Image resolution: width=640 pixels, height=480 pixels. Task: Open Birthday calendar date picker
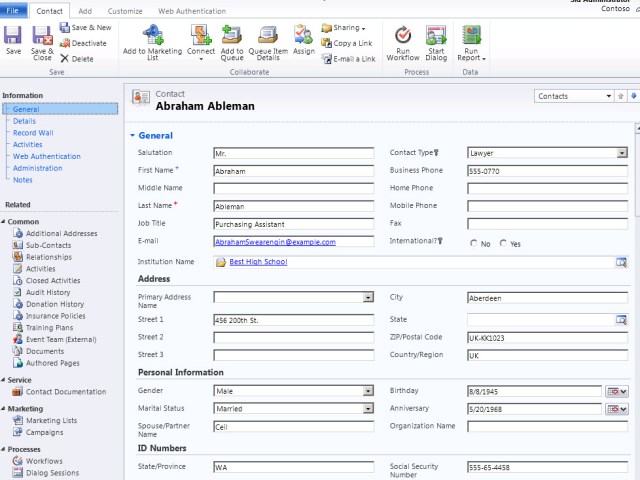(x=616, y=391)
